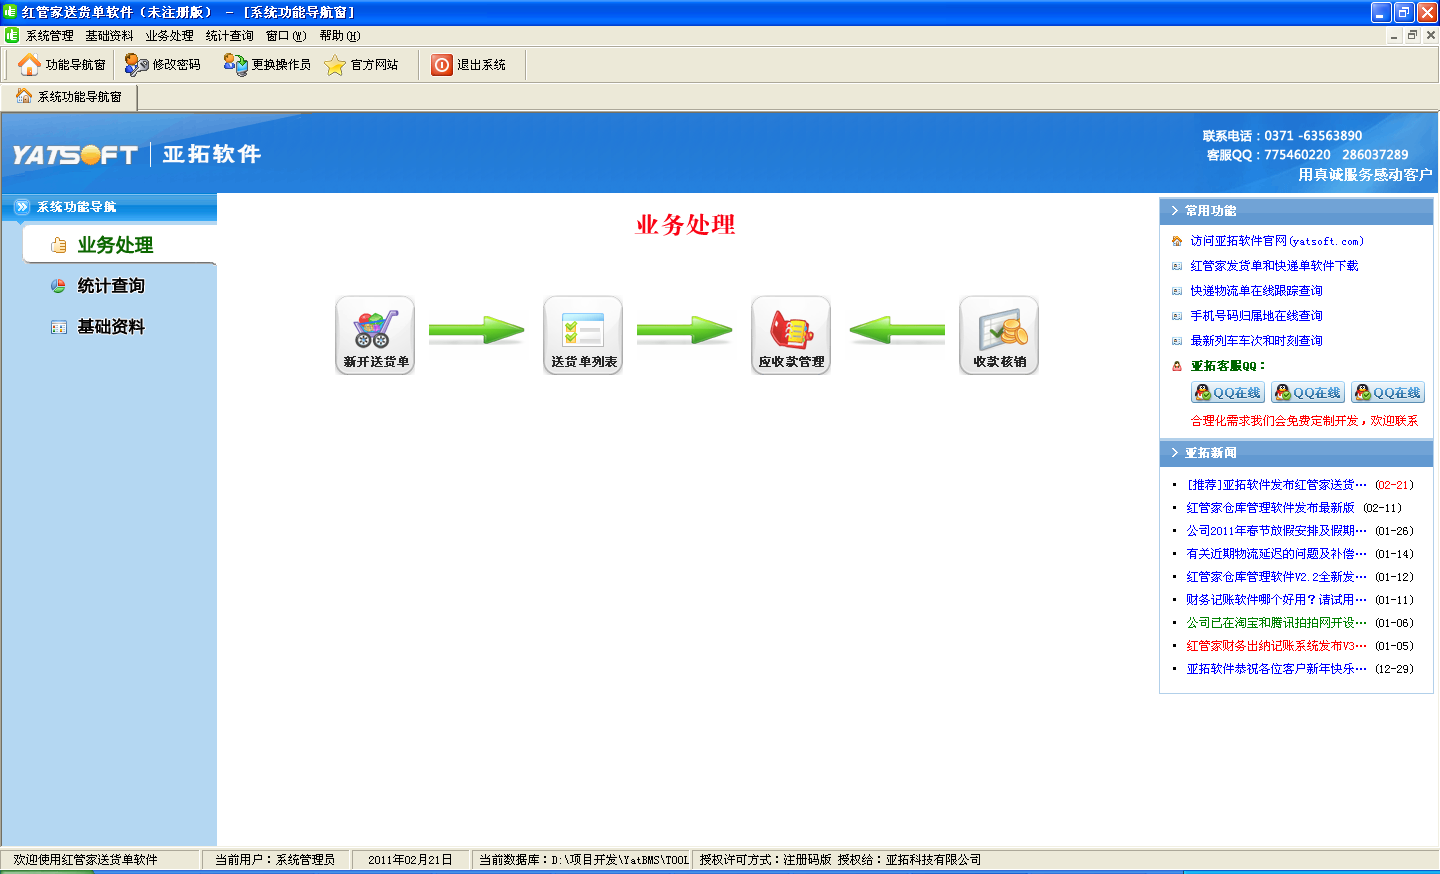Open the 统计查询 menu in menu bar
Screen dimensions: 1440x874
[229, 36]
